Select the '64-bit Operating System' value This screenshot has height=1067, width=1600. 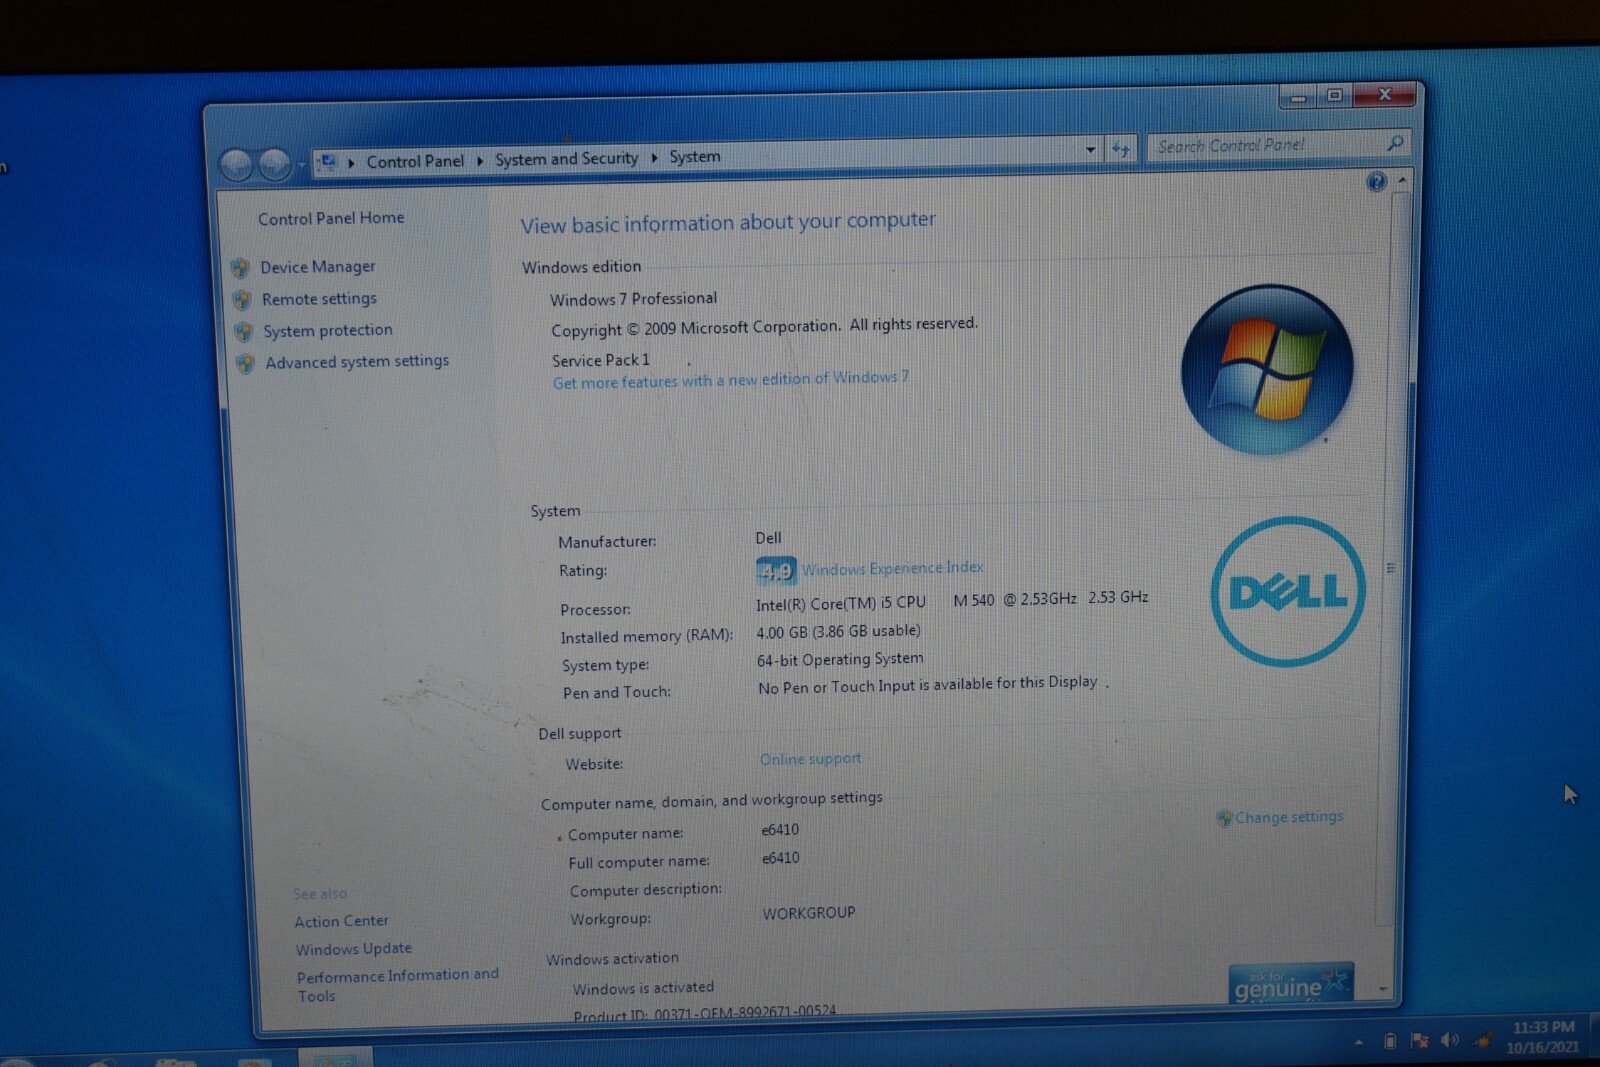840,660
